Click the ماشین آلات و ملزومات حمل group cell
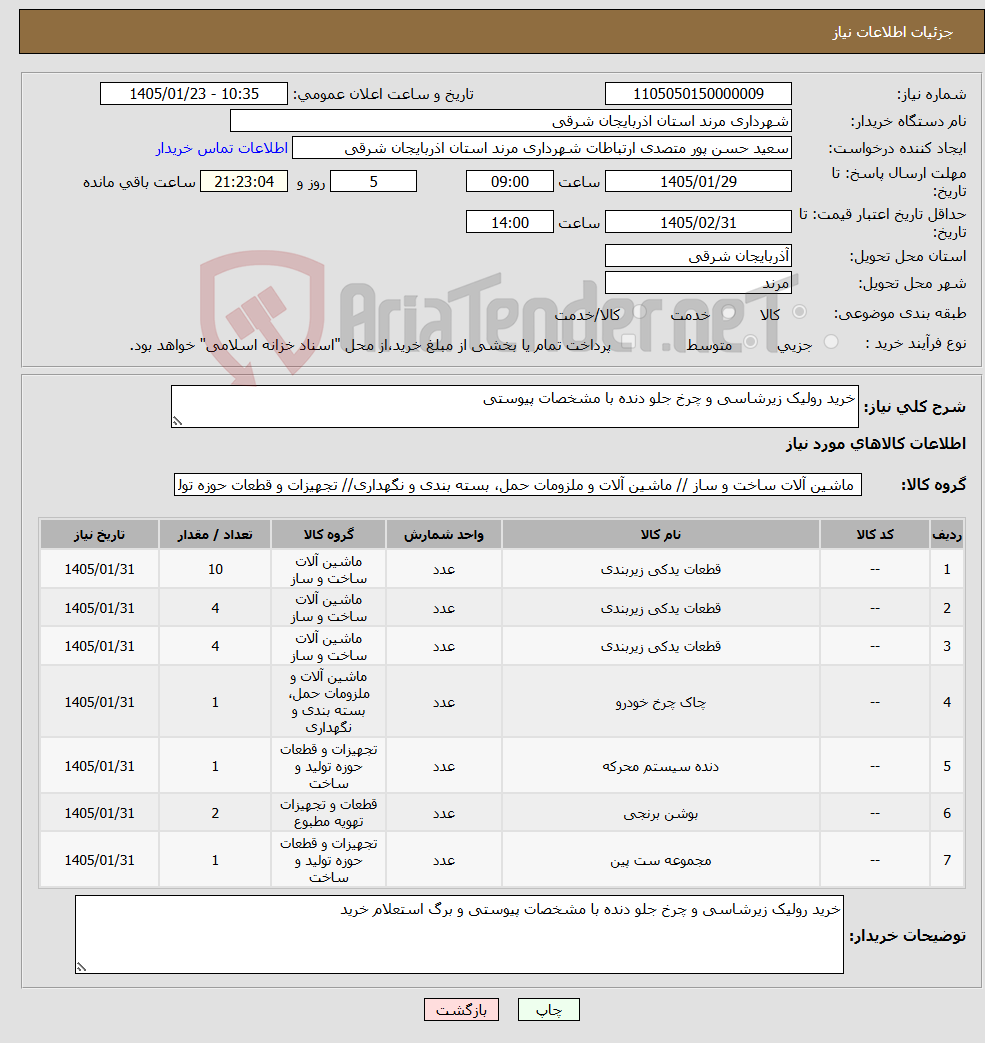The width and height of the screenshot is (985, 1043). tap(329, 702)
